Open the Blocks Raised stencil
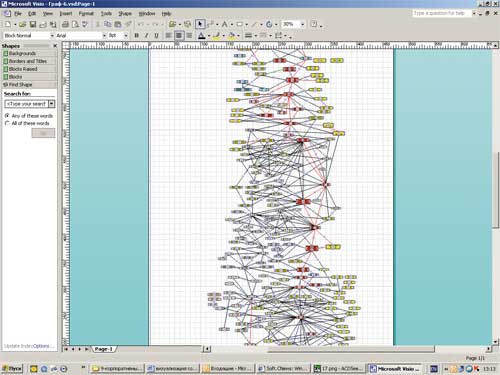500x375 pixels. coord(30,69)
